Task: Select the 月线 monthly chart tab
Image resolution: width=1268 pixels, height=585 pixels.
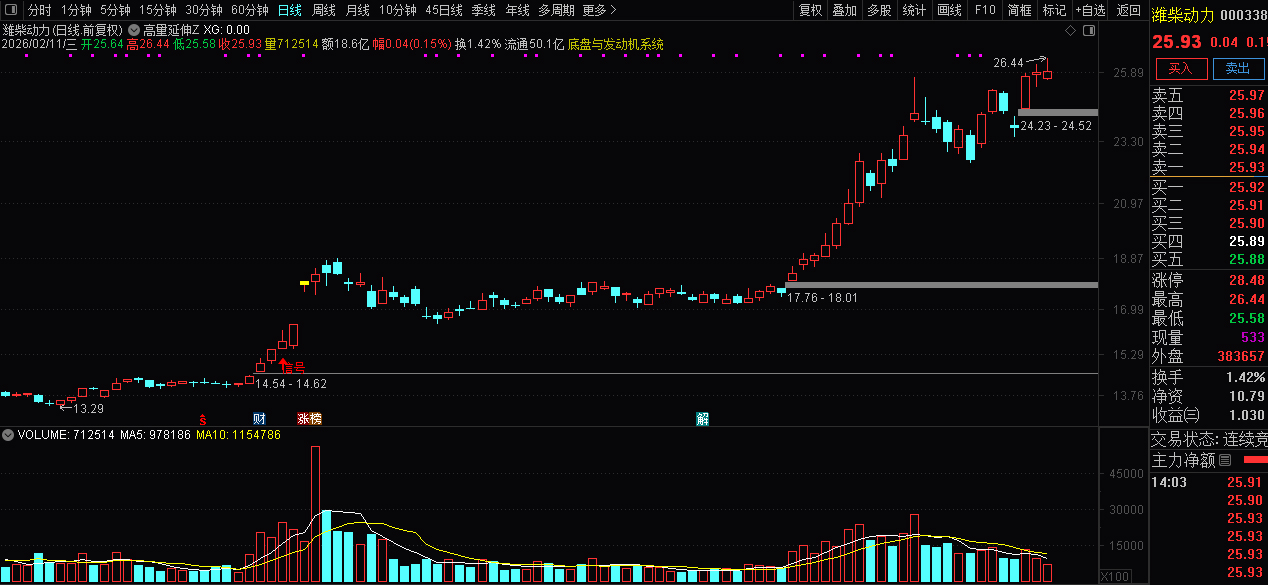Action: coord(357,10)
